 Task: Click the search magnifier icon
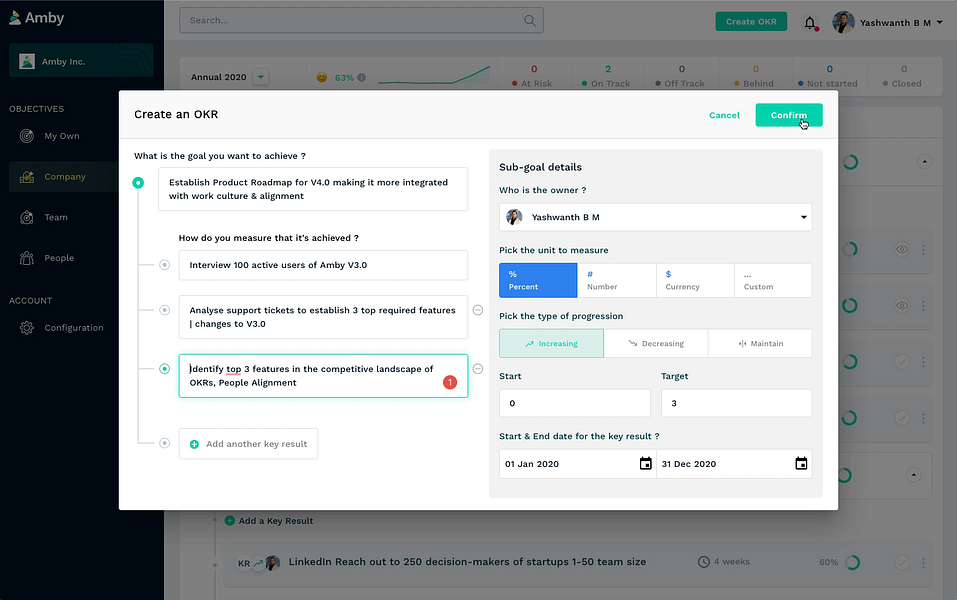(530, 21)
